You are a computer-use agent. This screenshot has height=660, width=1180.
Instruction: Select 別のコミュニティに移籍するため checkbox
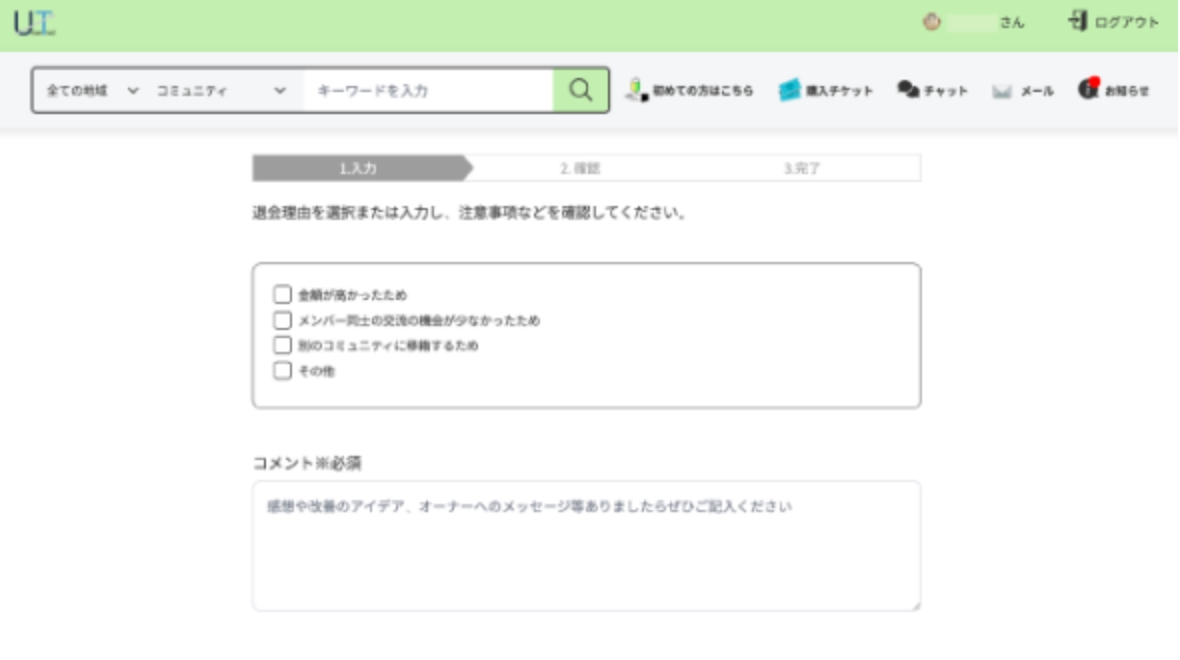tap(283, 345)
